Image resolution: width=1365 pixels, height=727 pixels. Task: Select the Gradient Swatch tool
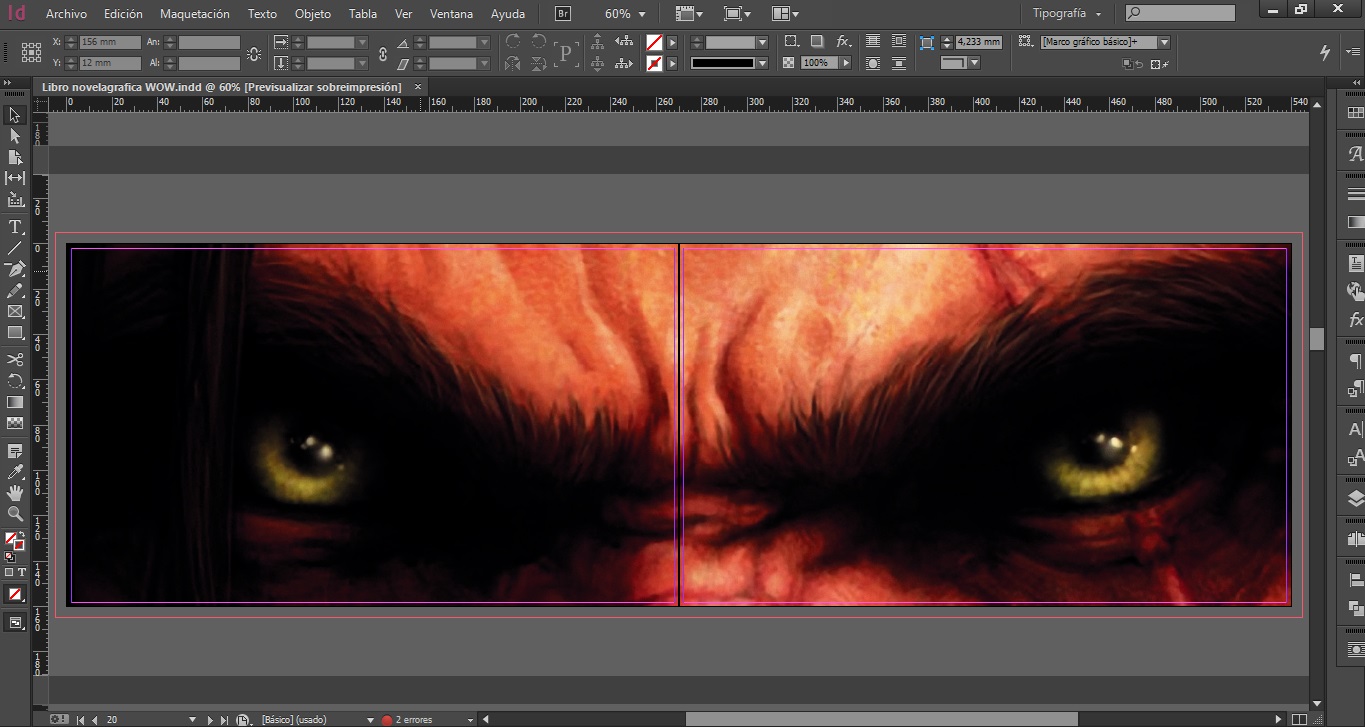pos(15,401)
